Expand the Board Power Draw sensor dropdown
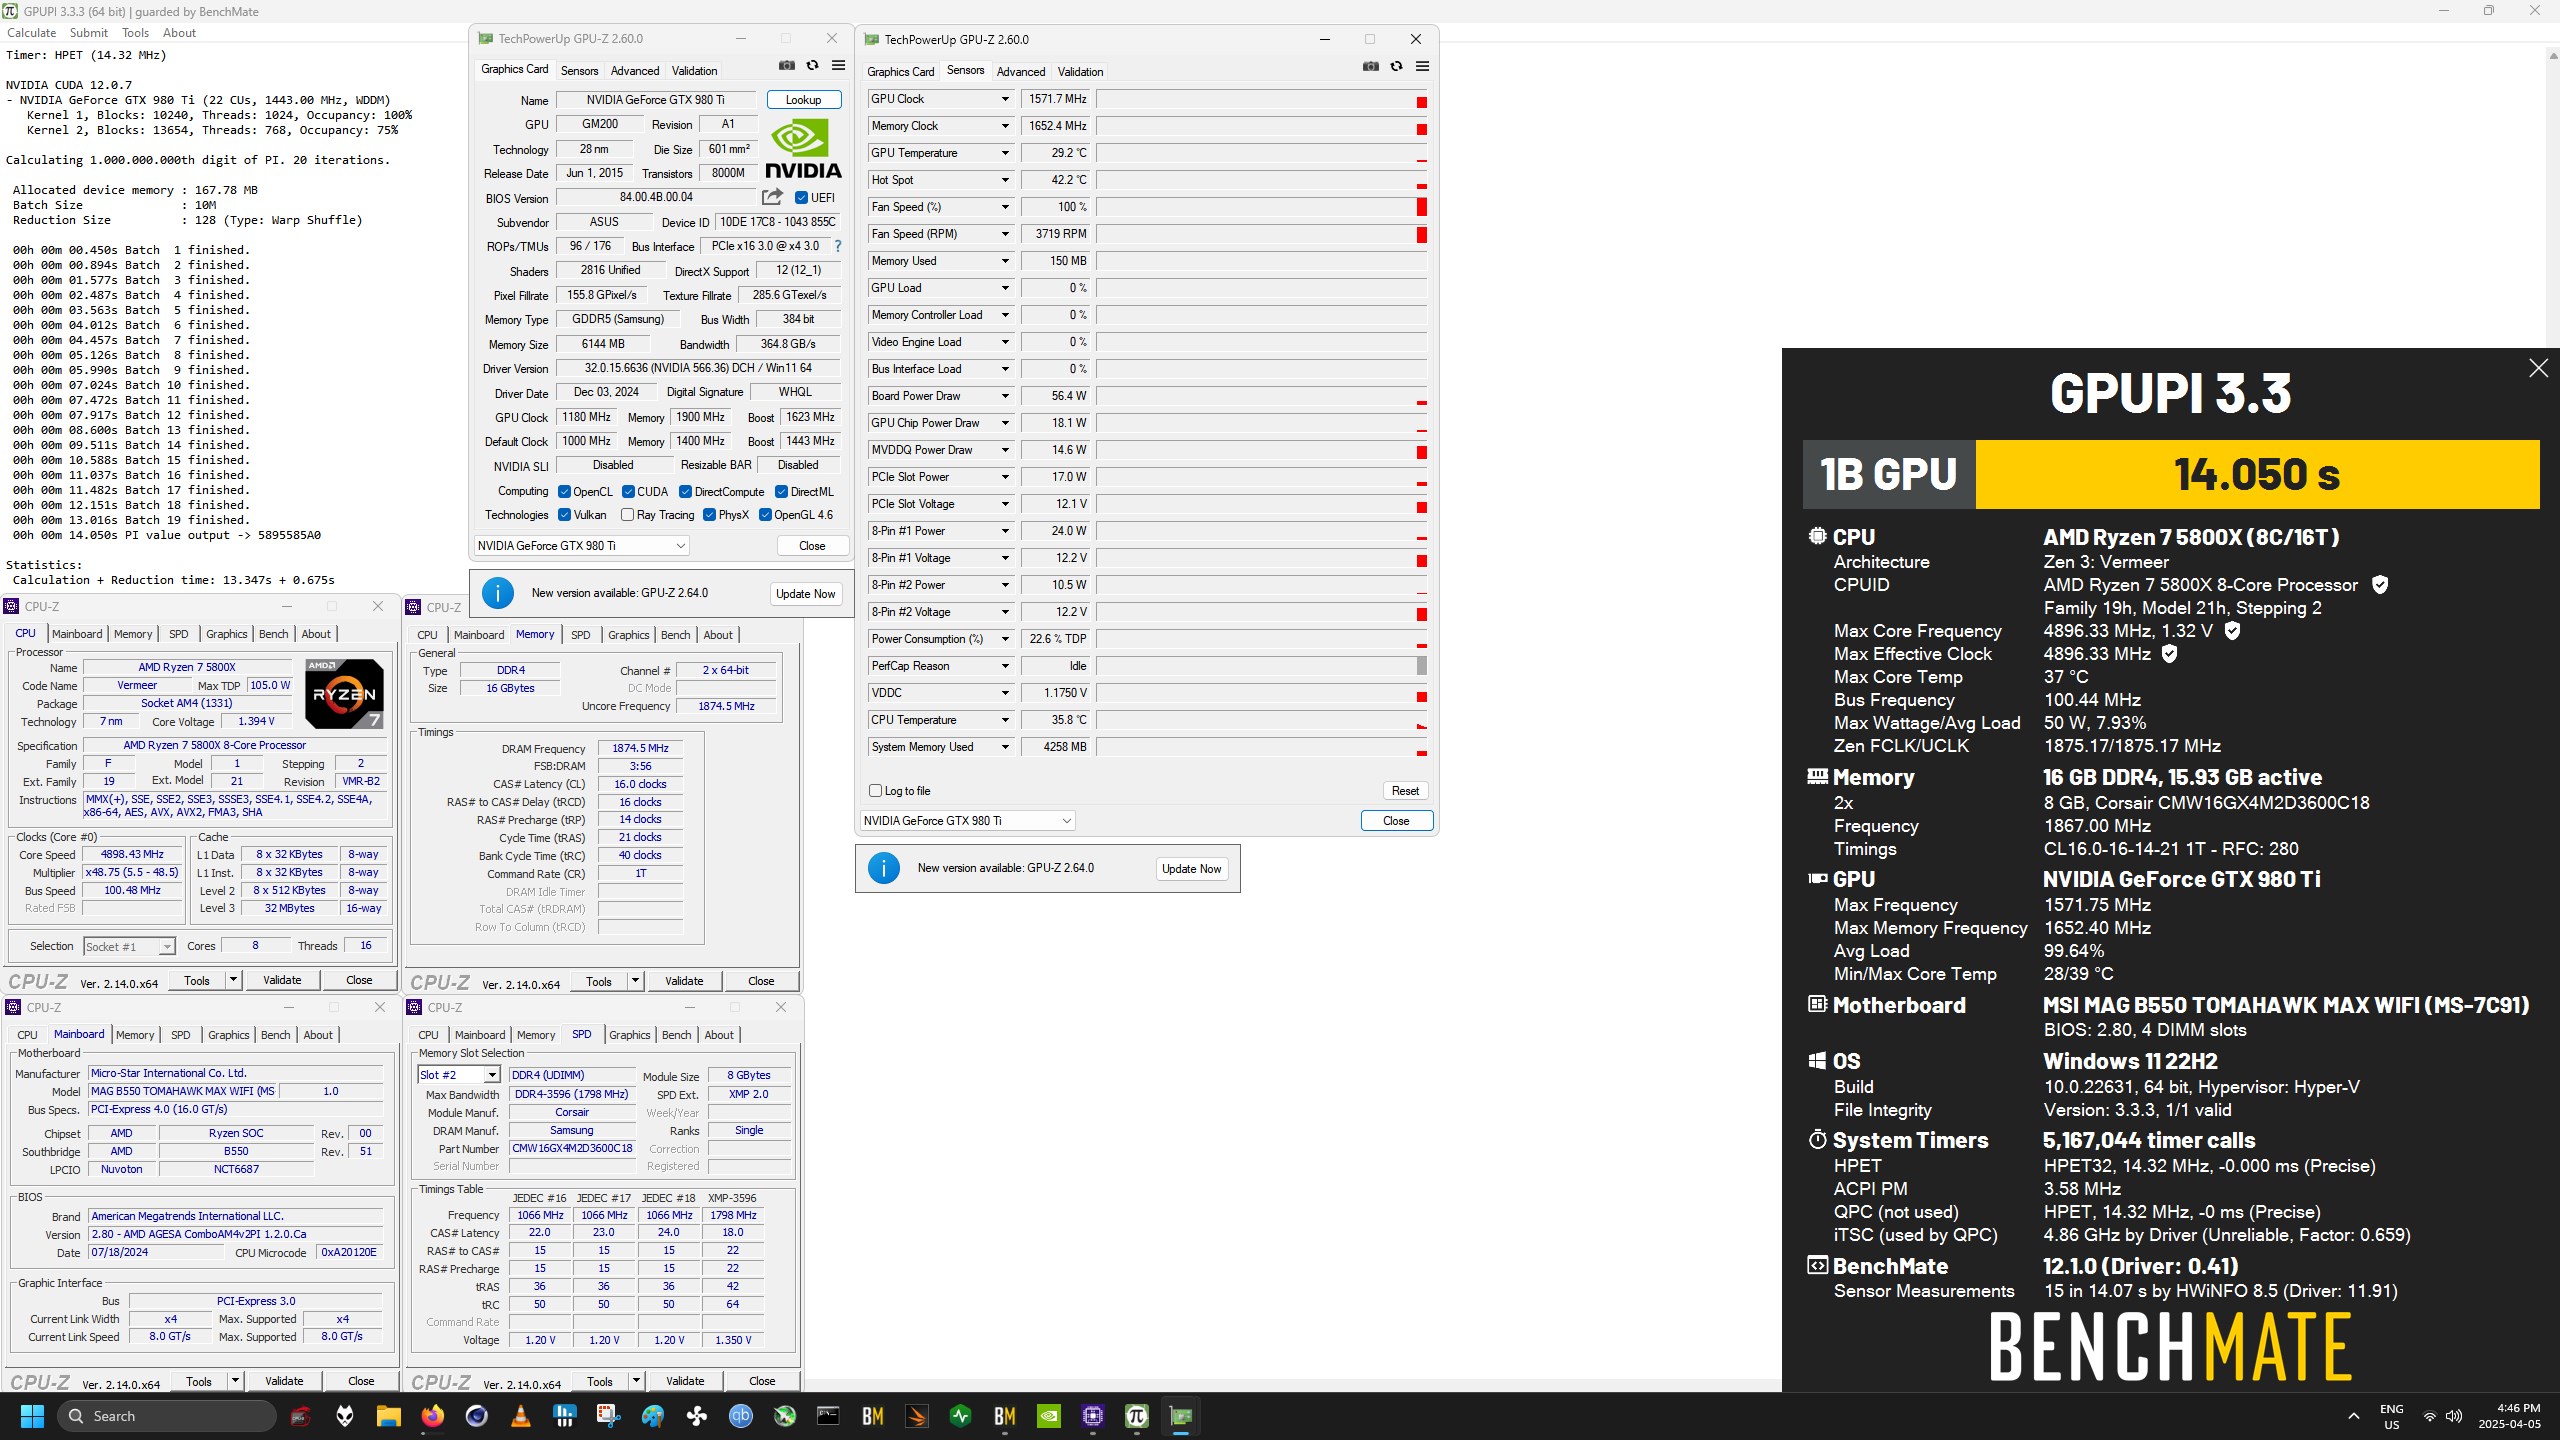 point(1005,396)
